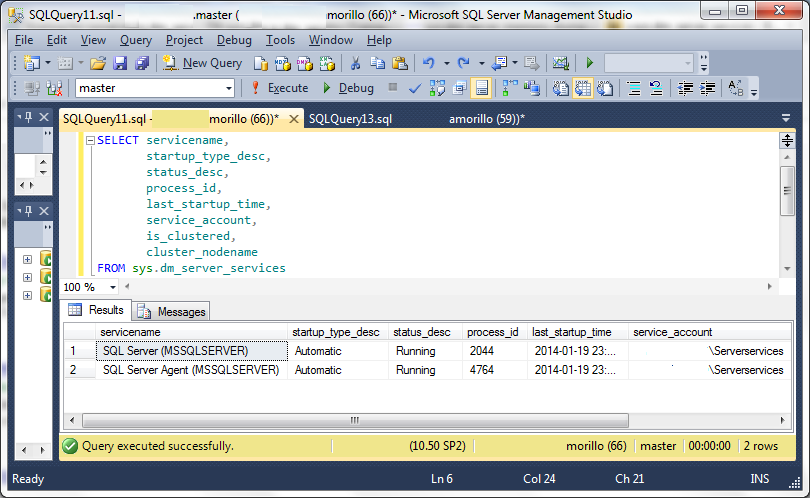Switch output to Results to Text

(x=560, y=88)
